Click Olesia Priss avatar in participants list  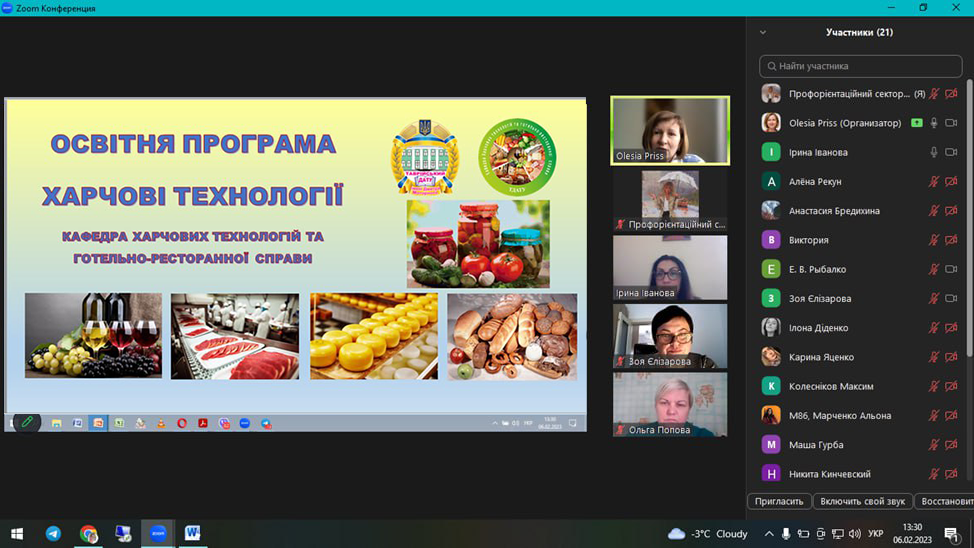tap(771, 122)
